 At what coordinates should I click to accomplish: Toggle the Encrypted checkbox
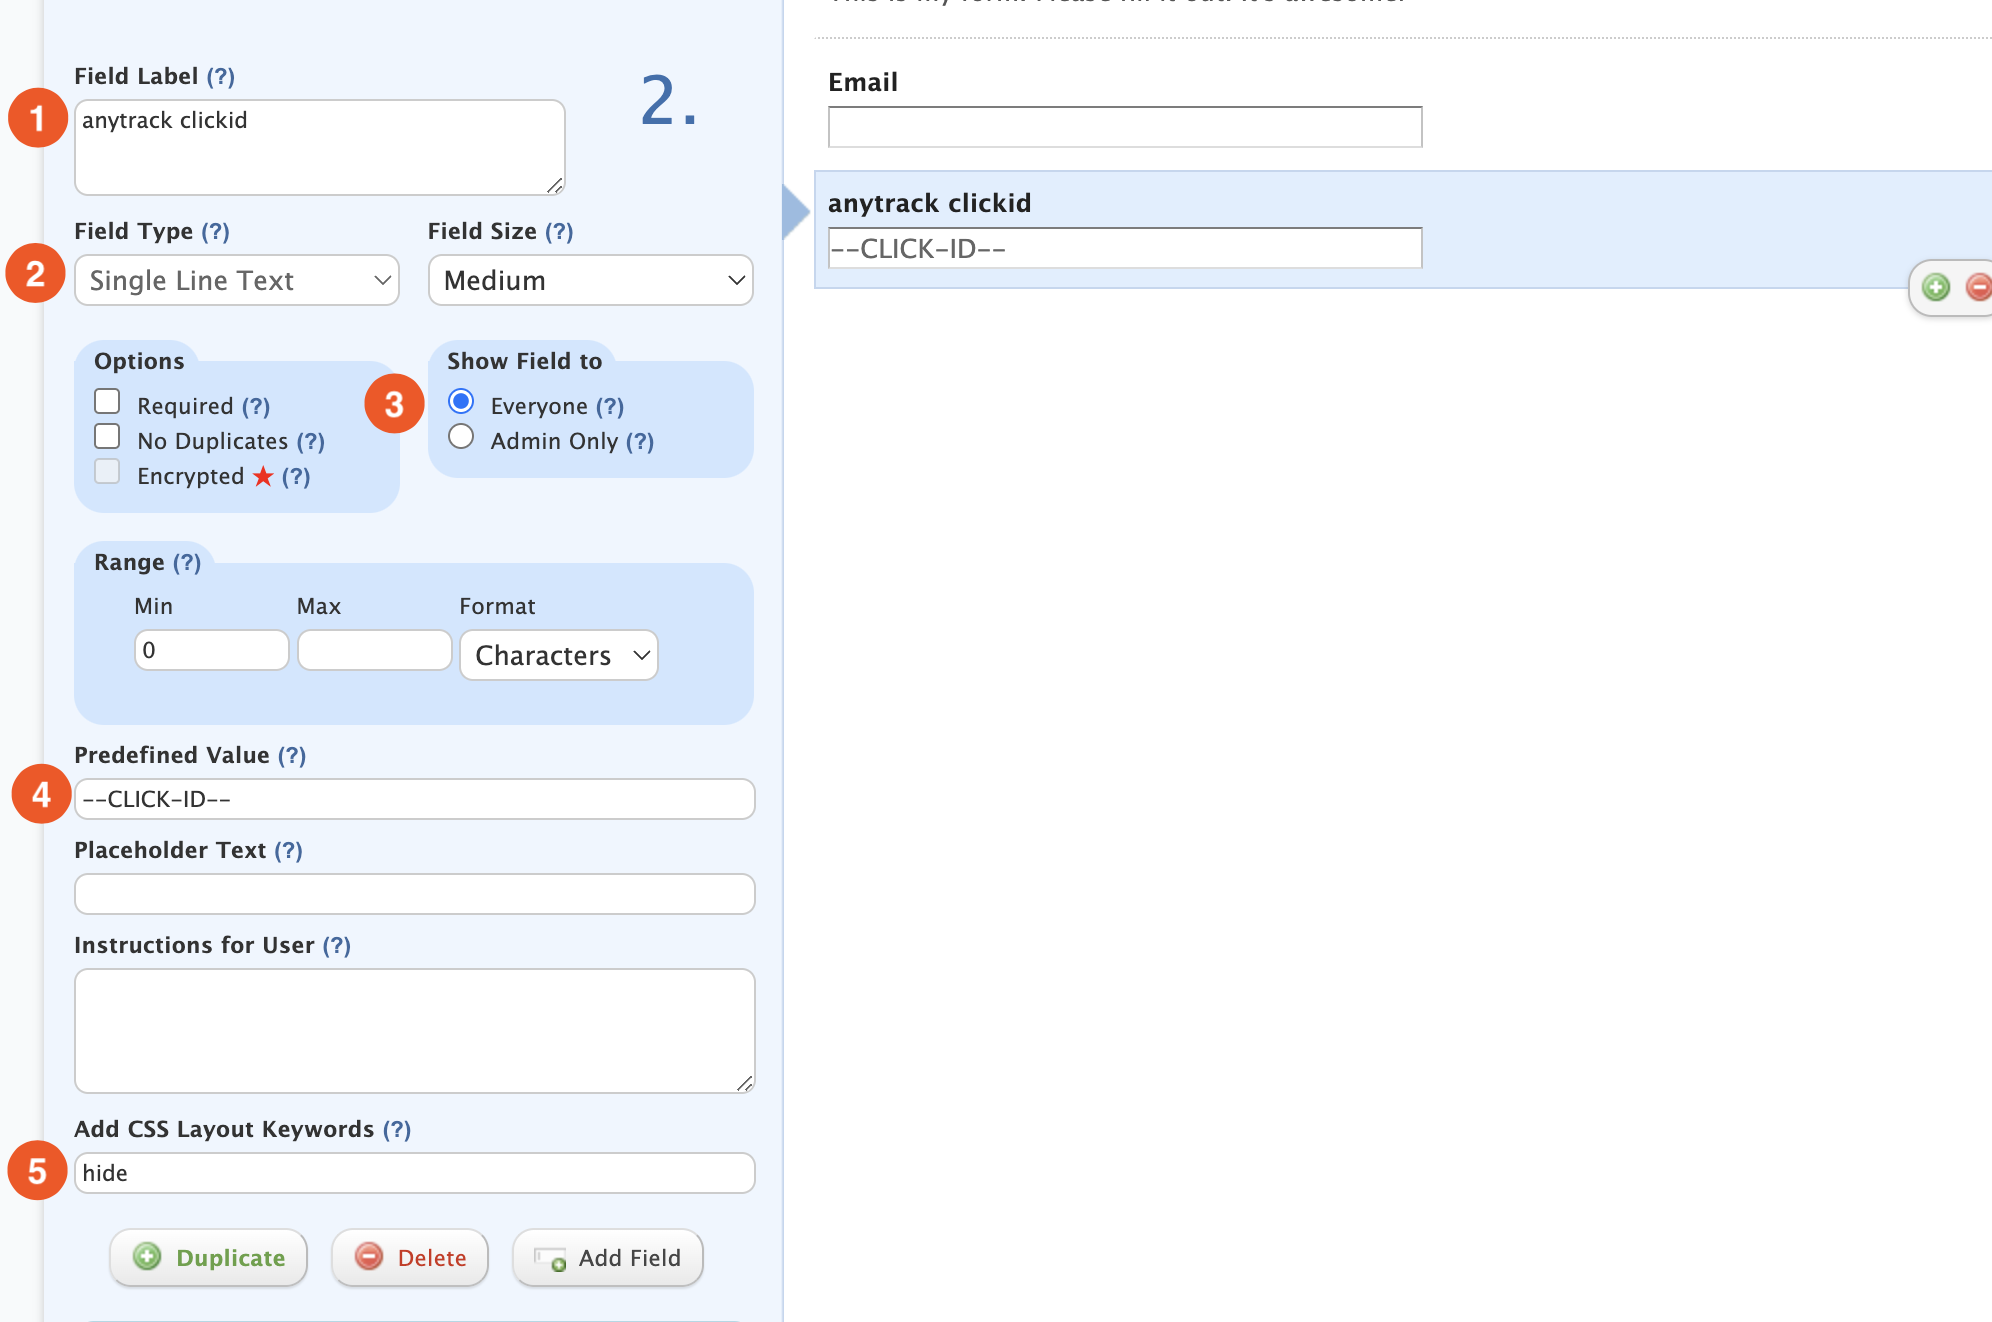pos(107,472)
